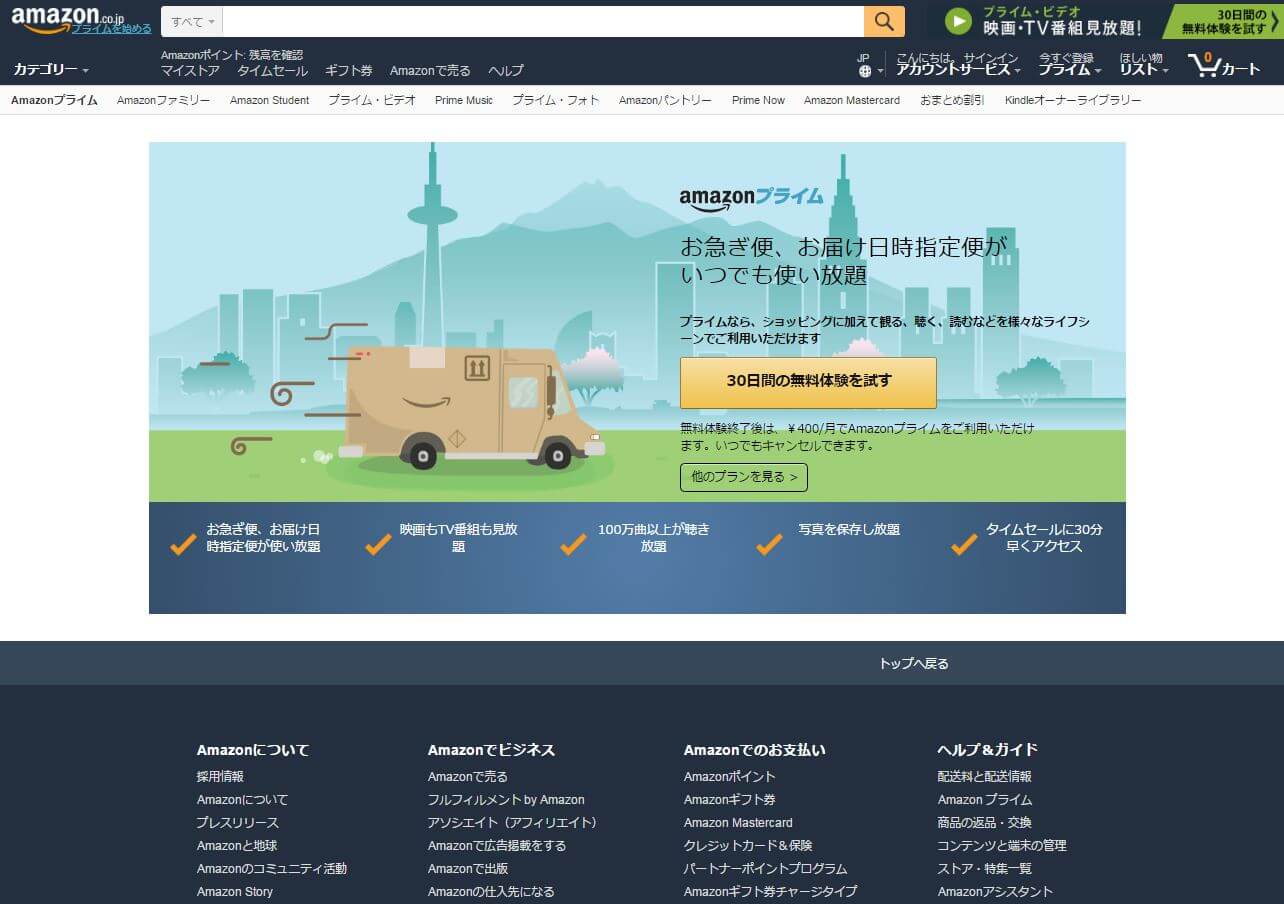This screenshot has width=1284, height=904.
Task: Click the 写真を保存し放題 benefit text
Action: coord(849,530)
